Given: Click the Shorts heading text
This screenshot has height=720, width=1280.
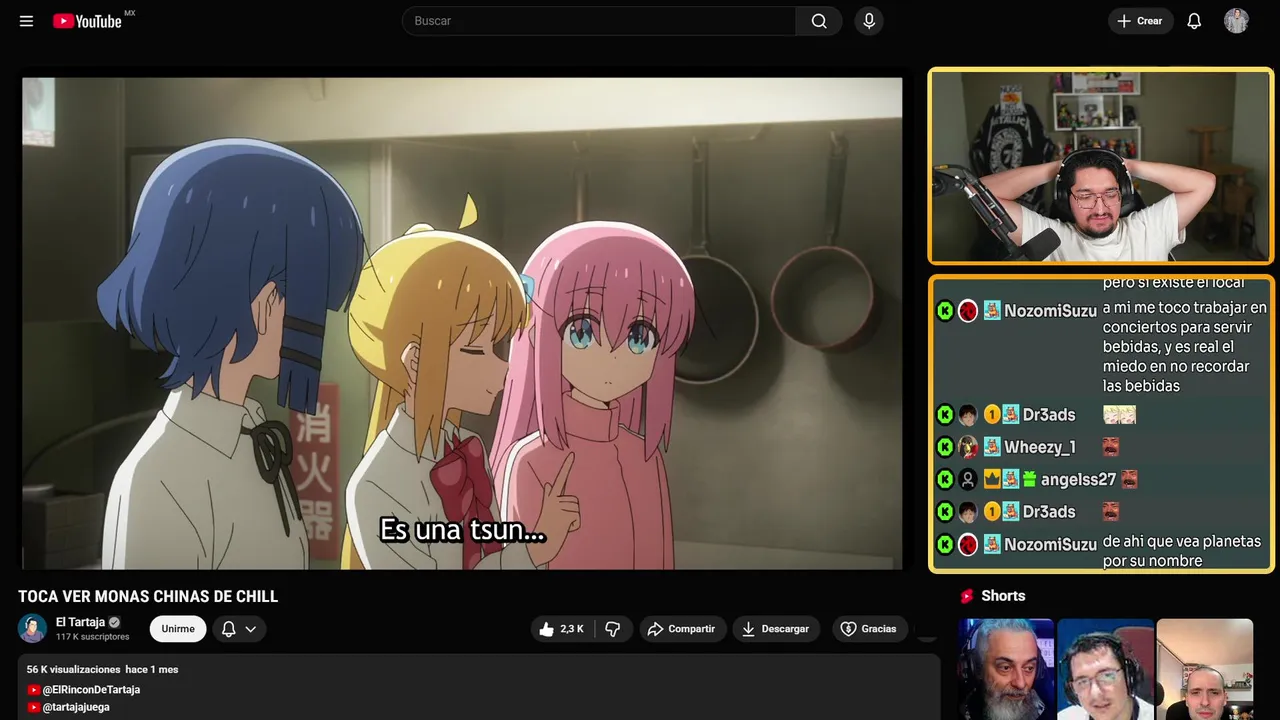Looking at the screenshot, I should 1003,596.
